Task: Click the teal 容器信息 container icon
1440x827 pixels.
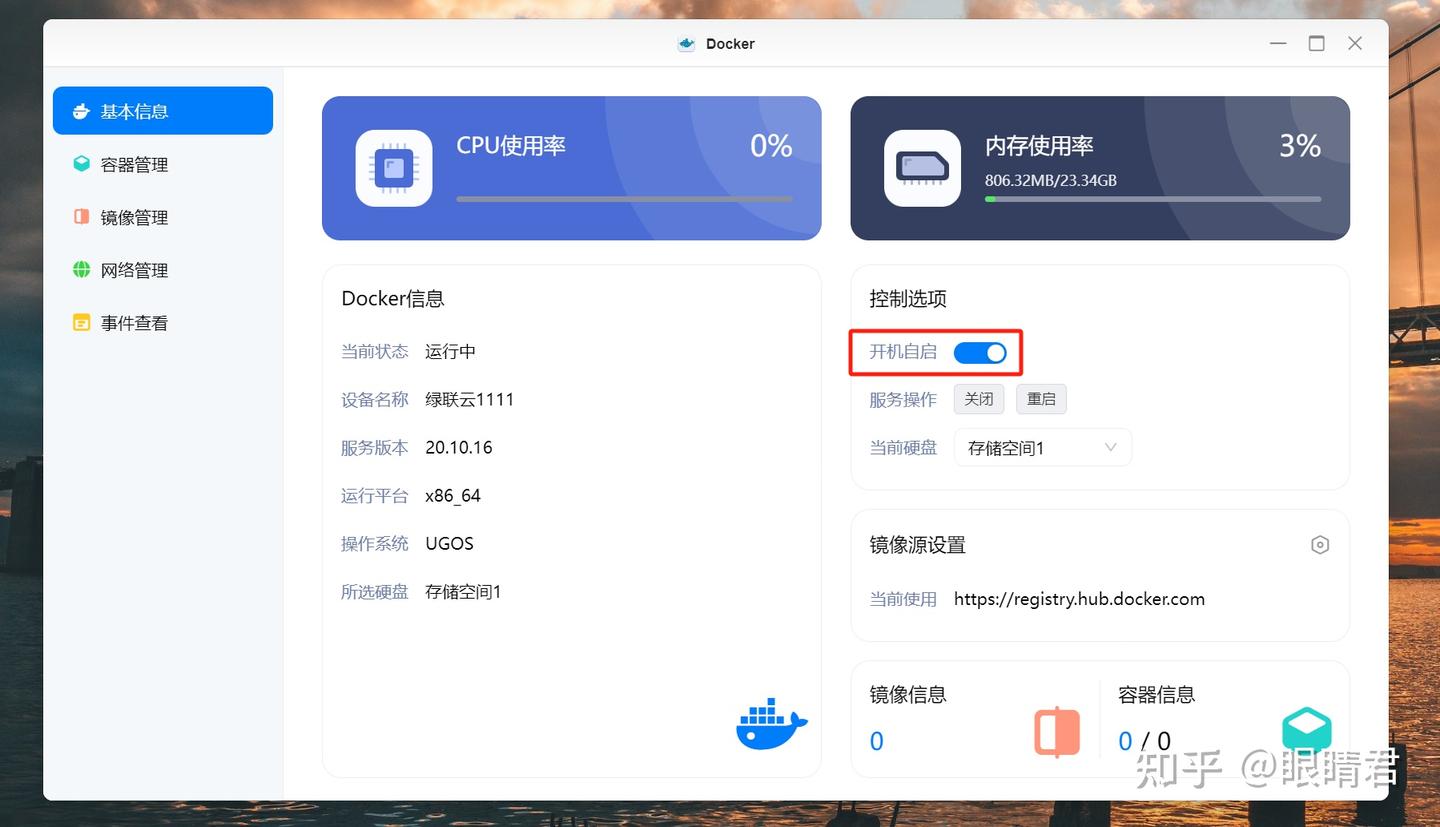Action: click(1306, 731)
